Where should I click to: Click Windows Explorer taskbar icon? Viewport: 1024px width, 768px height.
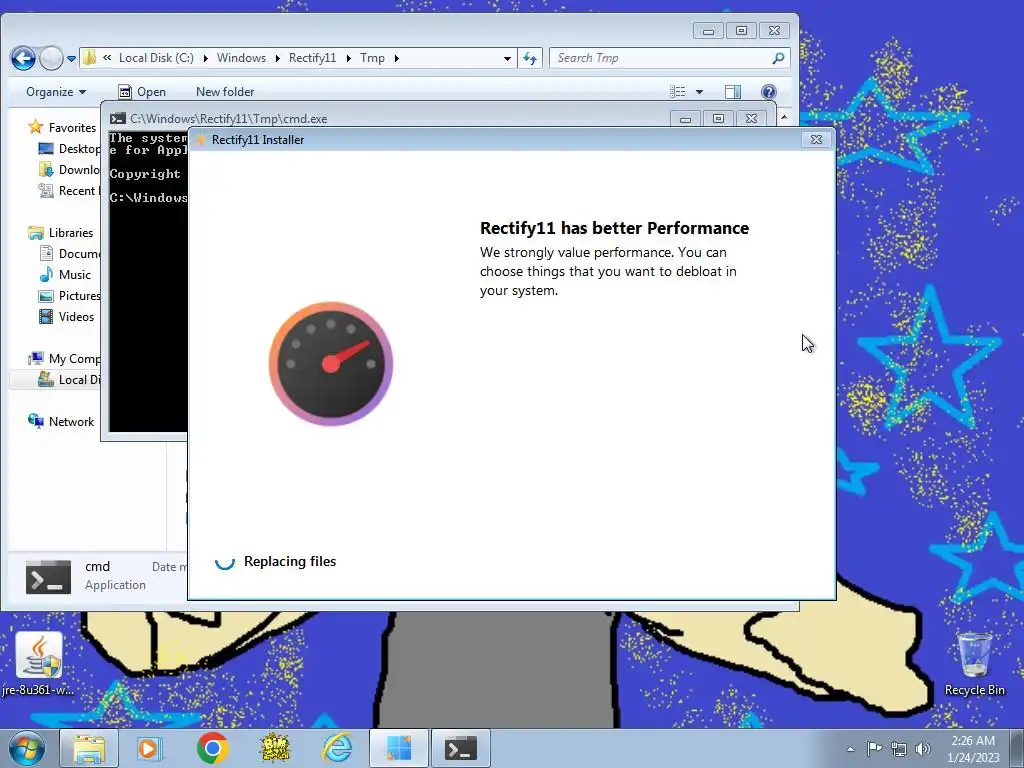(x=89, y=748)
